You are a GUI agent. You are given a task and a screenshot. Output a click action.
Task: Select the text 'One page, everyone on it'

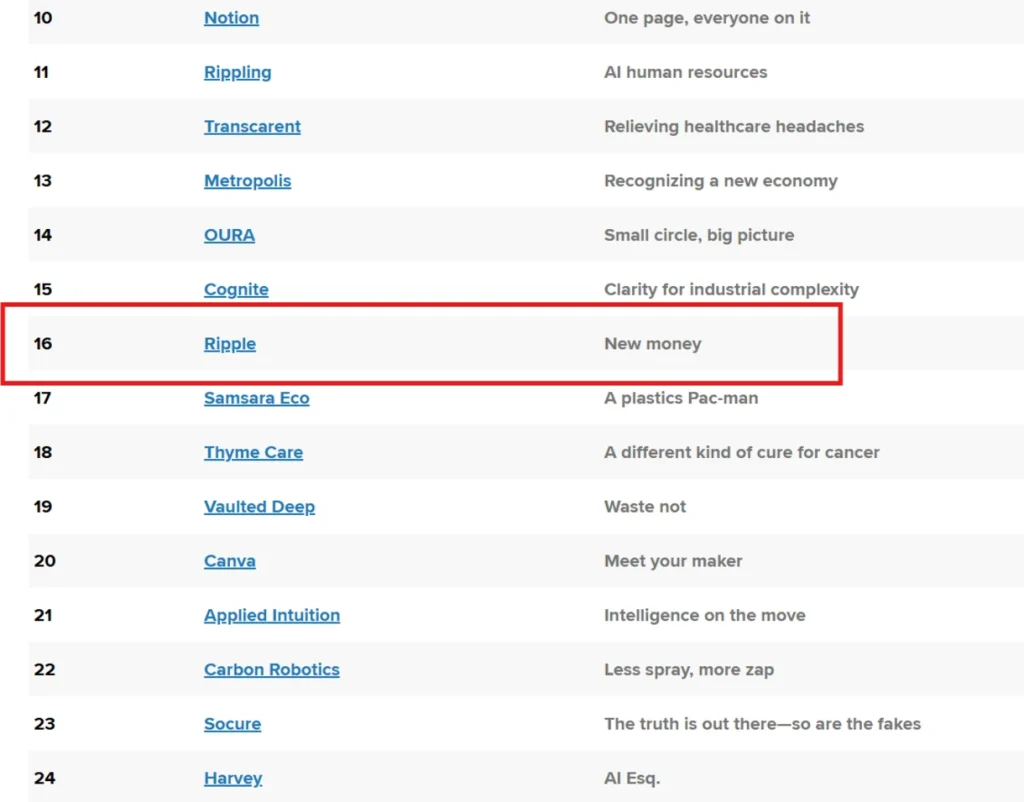point(707,18)
